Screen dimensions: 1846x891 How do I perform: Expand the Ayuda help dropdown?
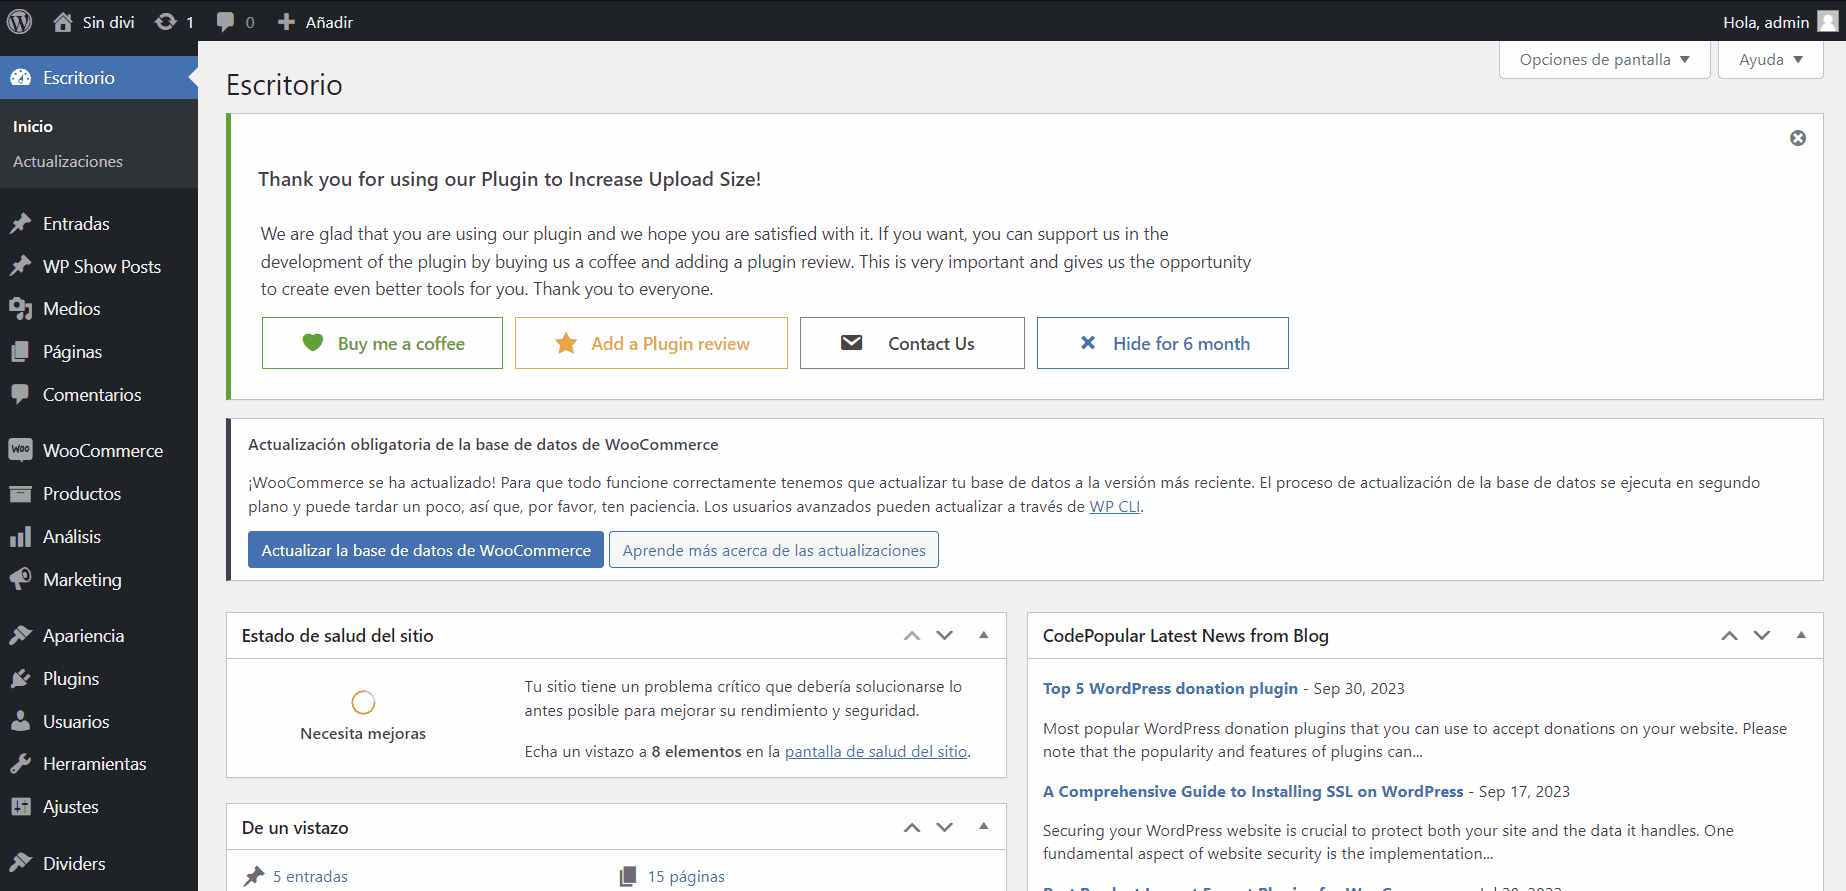tap(1770, 60)
